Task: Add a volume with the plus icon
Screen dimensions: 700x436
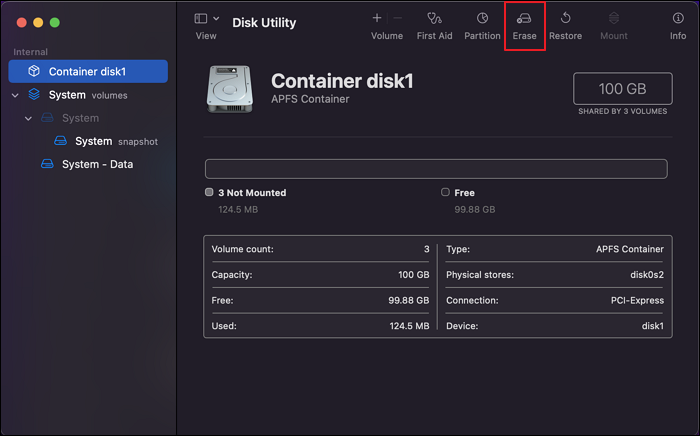Action: [377, 18]
